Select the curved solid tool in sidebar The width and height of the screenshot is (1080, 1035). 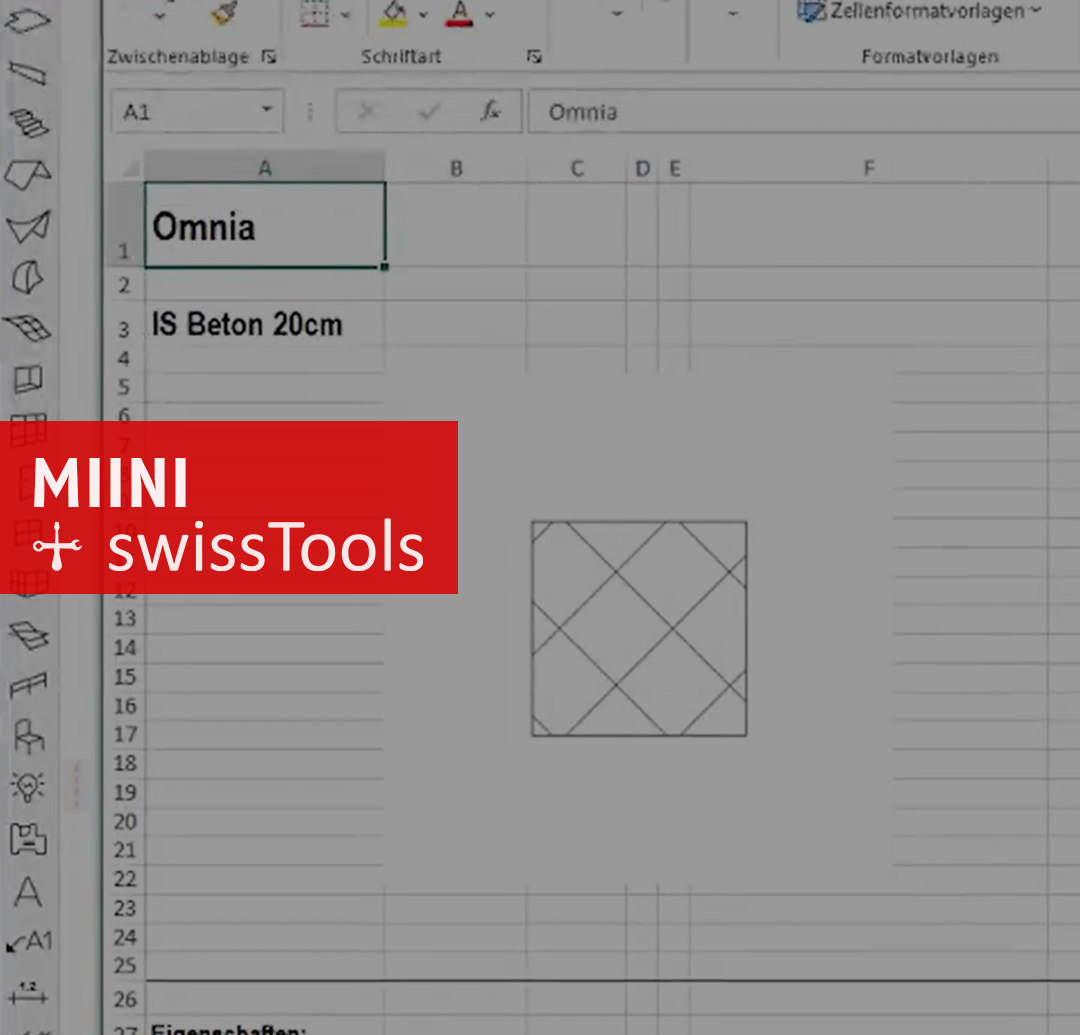[28, 278]
